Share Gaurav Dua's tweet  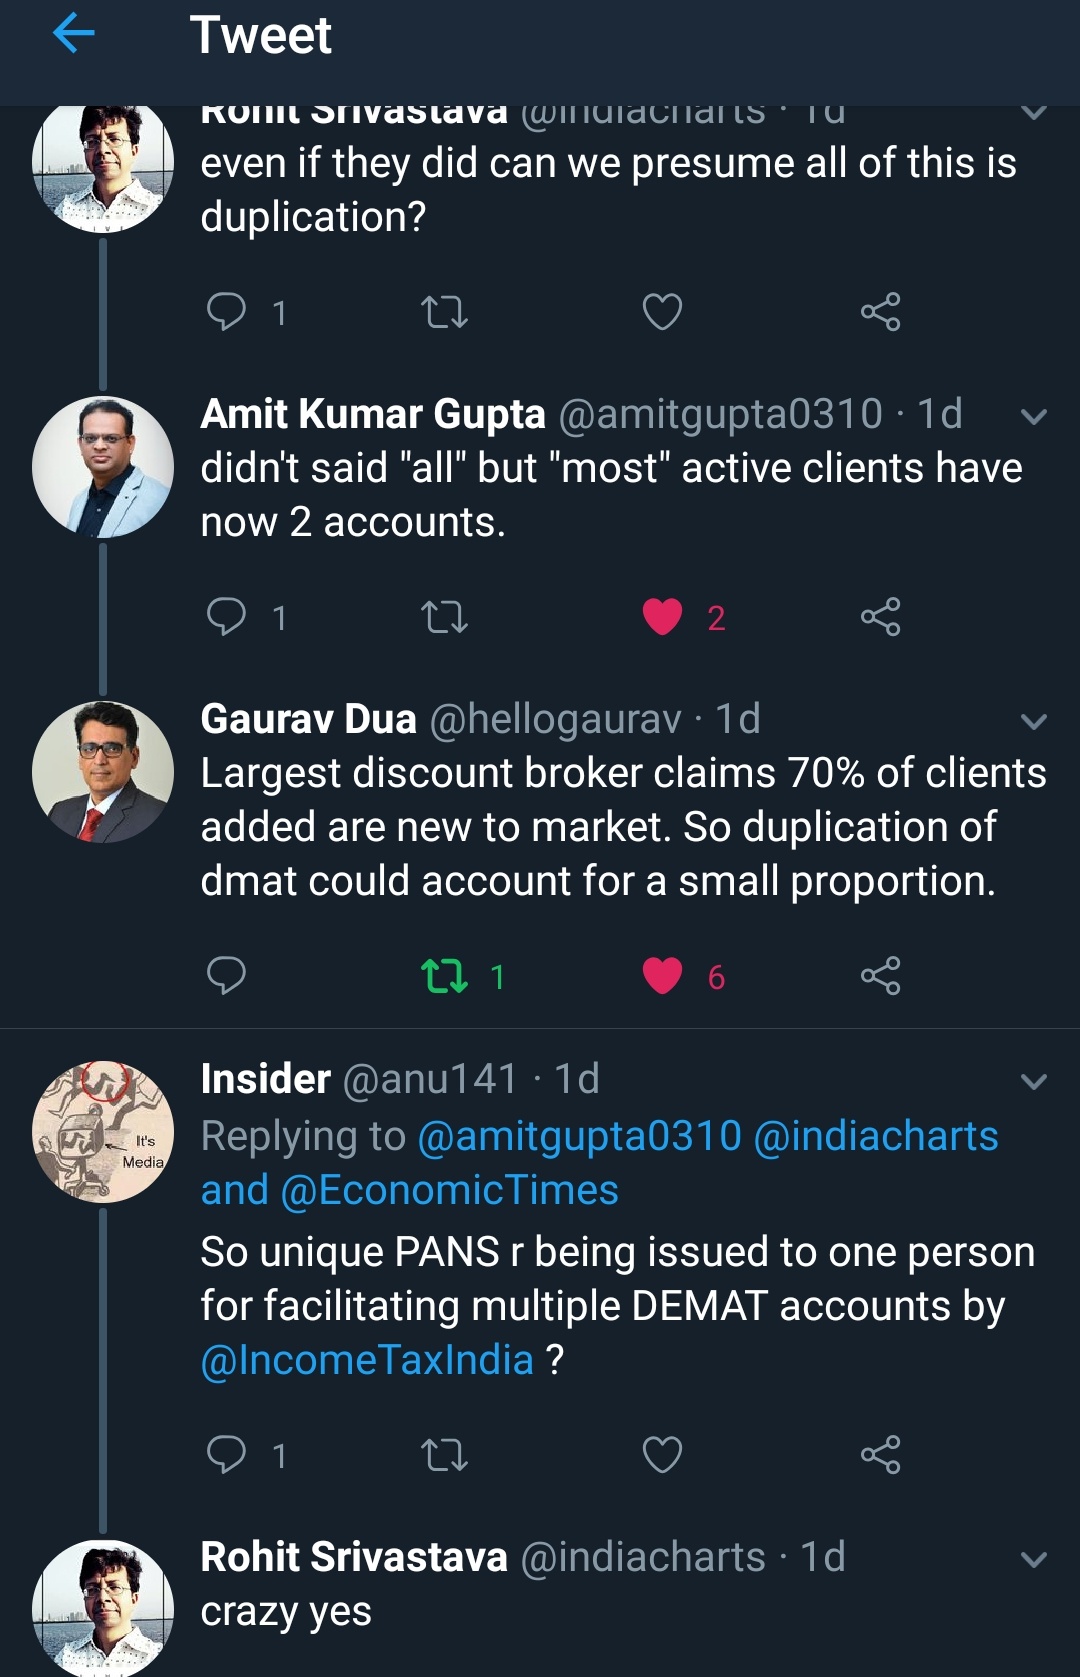880,975
